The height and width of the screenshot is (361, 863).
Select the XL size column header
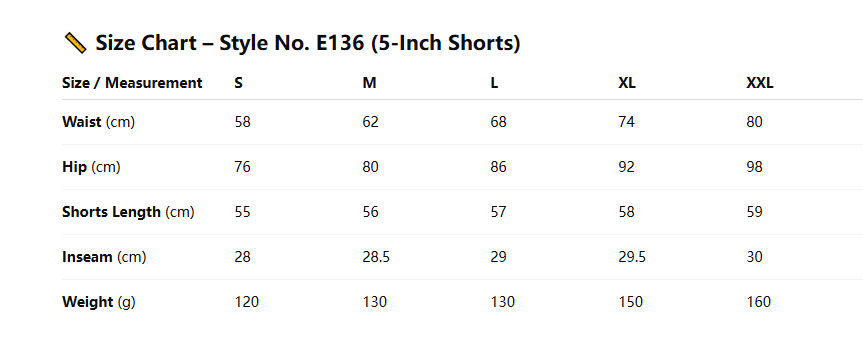pyautogui.click(x=627, y=83)
